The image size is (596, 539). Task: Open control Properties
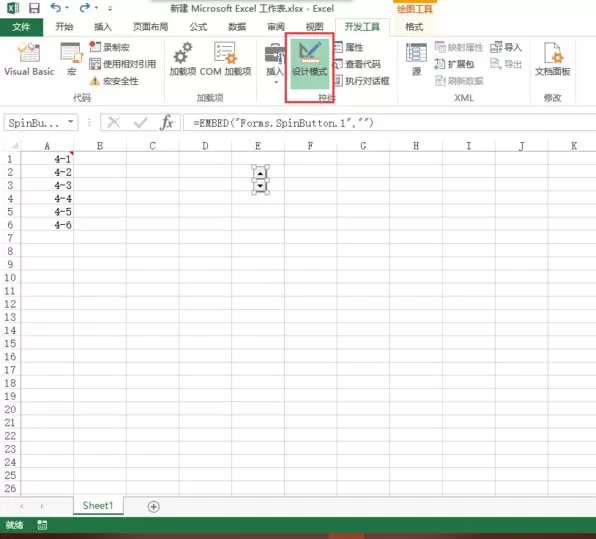(x=349, y=47)
